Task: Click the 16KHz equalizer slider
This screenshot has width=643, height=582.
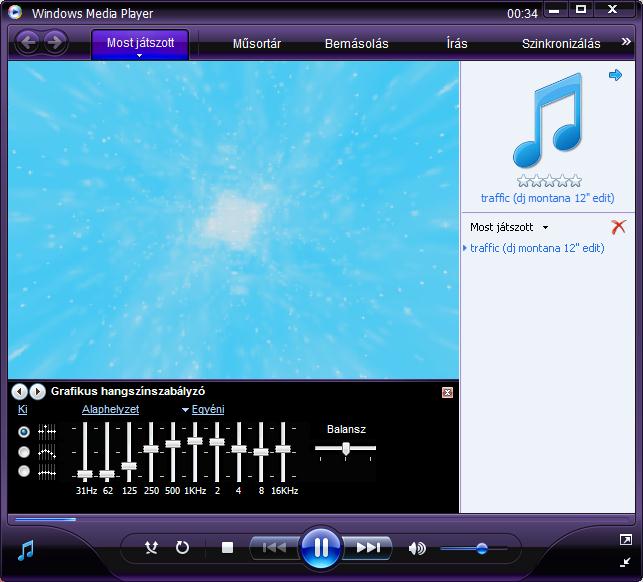Action: coord(283,449)
